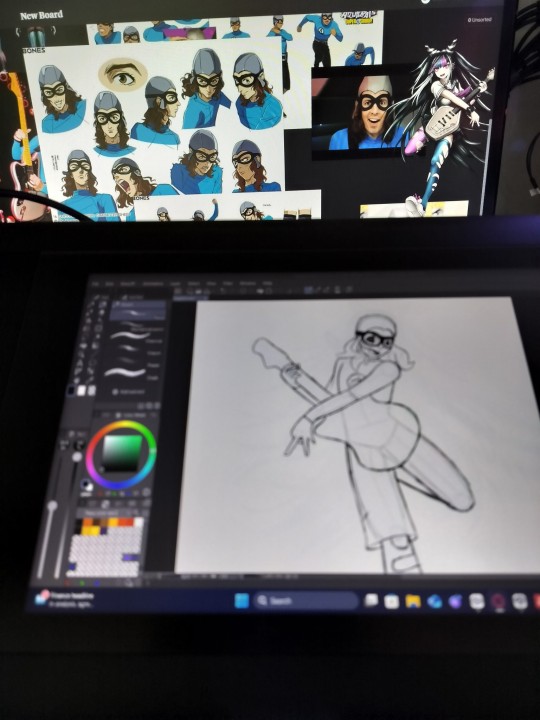
Task: Select the large character expression sheet image
Action: (x=154, y=124)
